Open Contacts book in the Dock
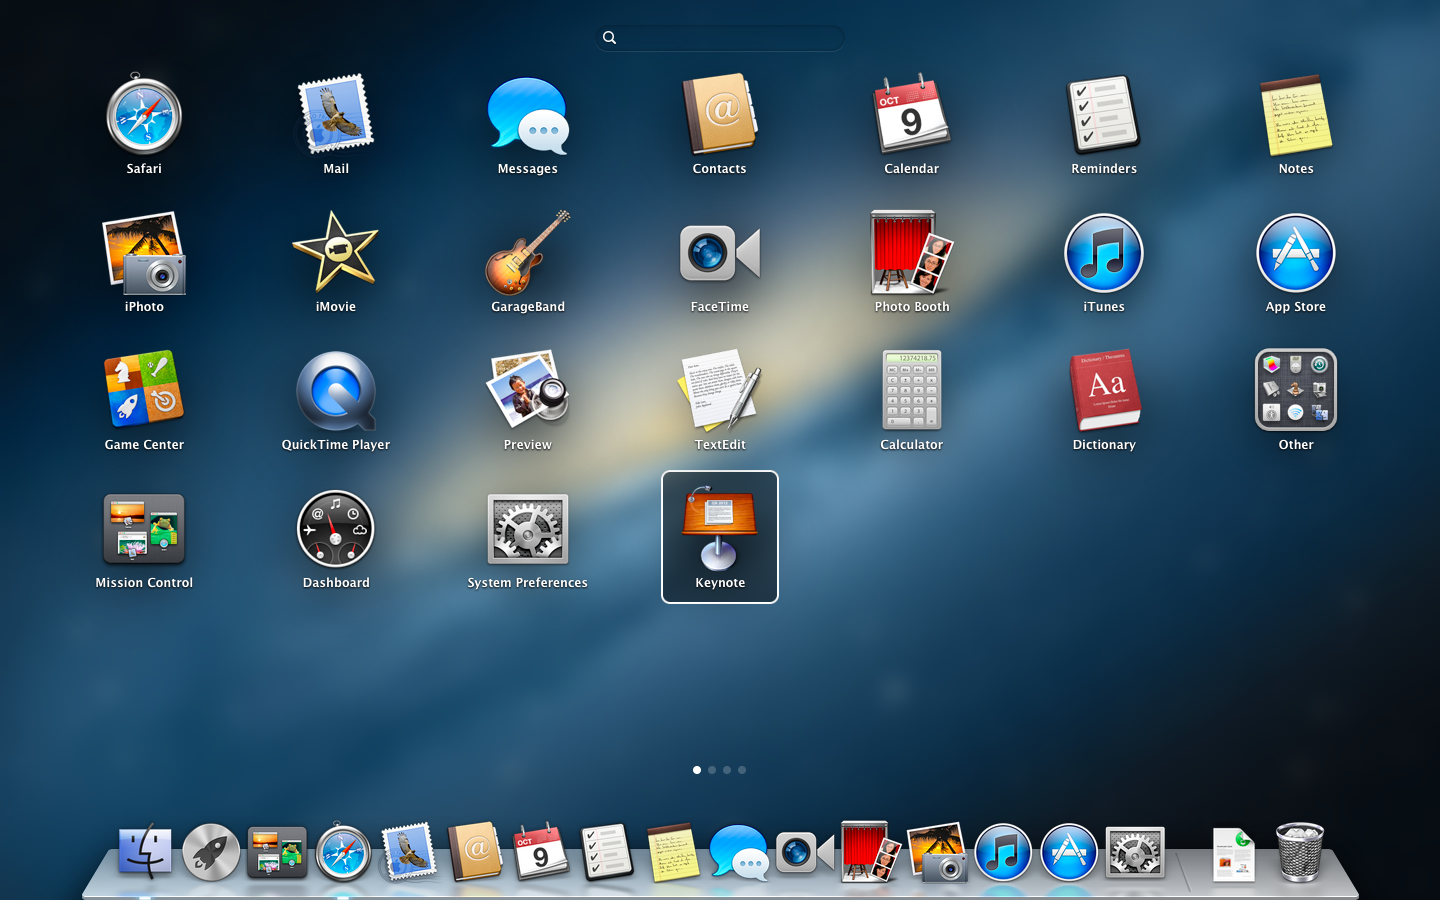Viewport: 1440px width, 900px height. click(x=475, y=853)
